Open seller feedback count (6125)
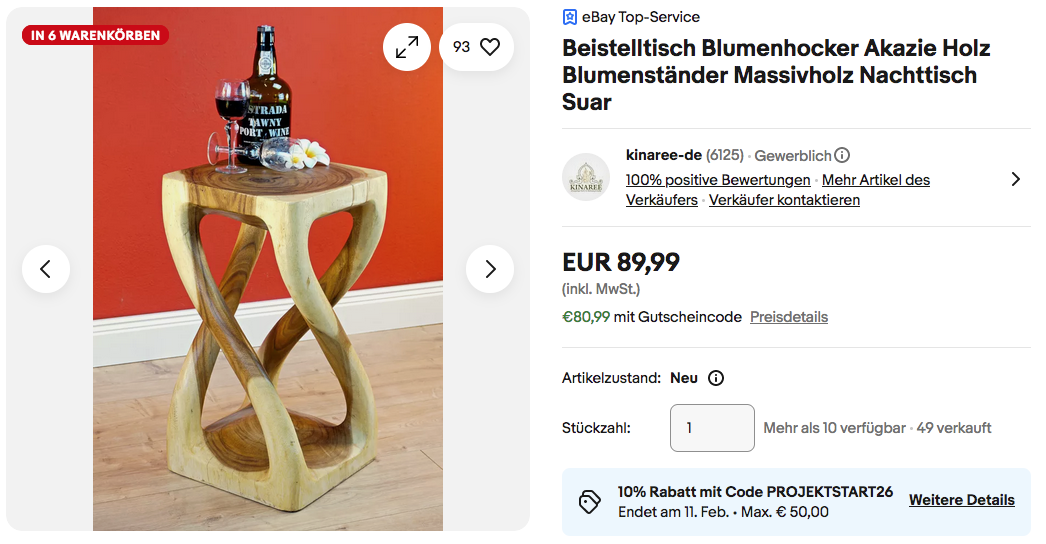This screenshot has width=1046, height=544. coord(725,155)
